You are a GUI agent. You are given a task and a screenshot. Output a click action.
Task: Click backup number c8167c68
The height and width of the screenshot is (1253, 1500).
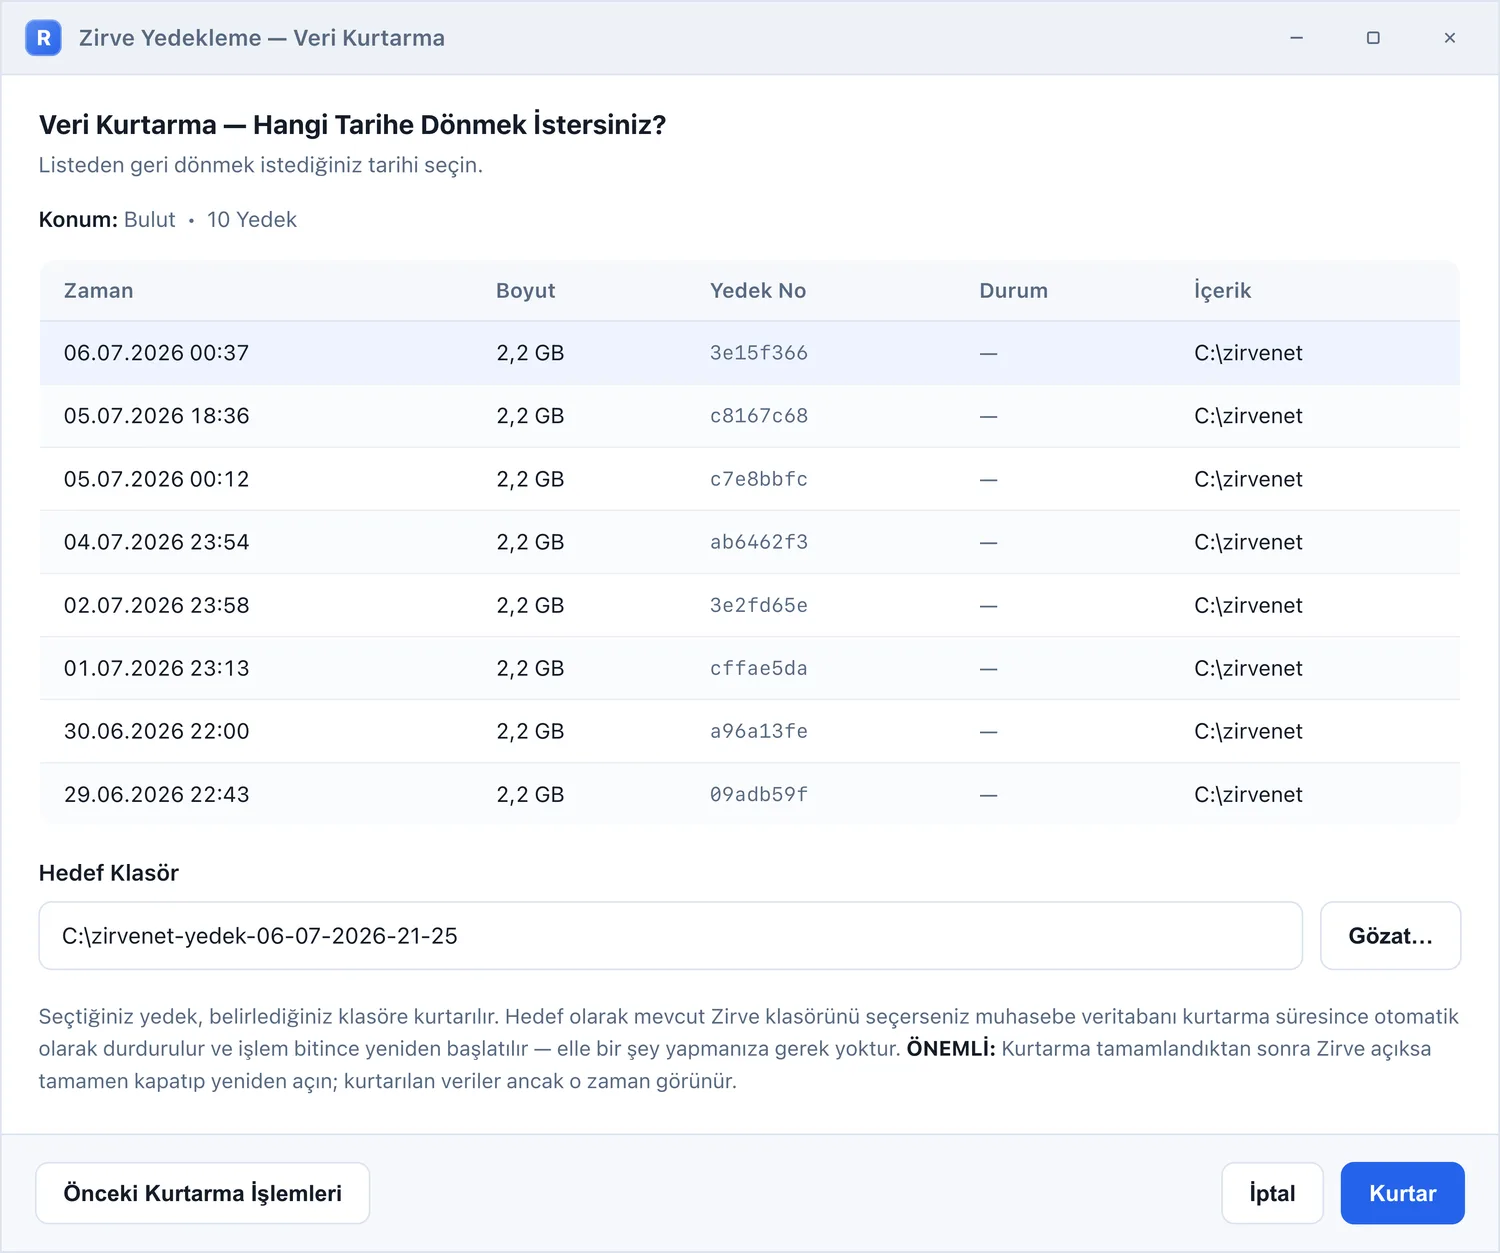759,416
